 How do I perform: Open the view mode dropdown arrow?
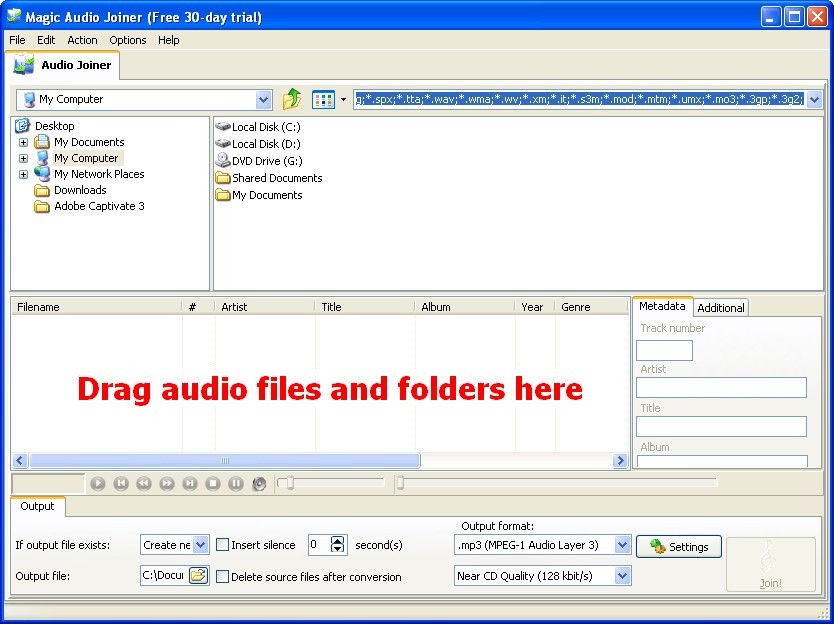[343, 99]
